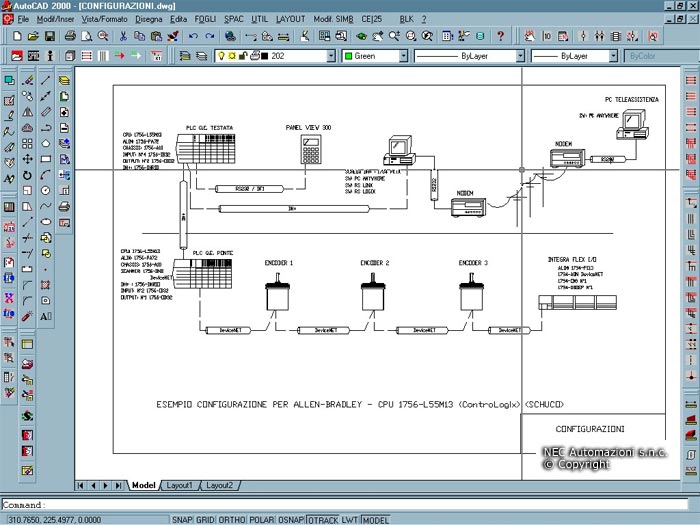700x525 pixels.
Task: Click the Zoom Realtime magnifier icon
Action: tap(394, 36)
